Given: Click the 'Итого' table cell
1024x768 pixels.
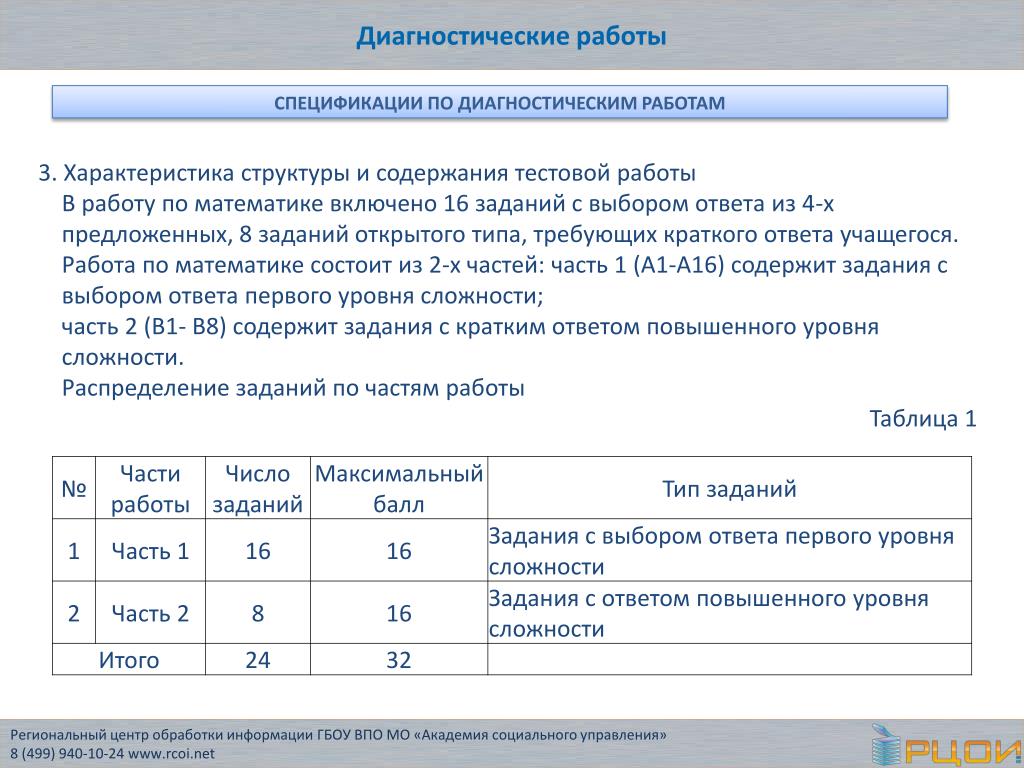Looking at the screenshot, I should (129, 660).
